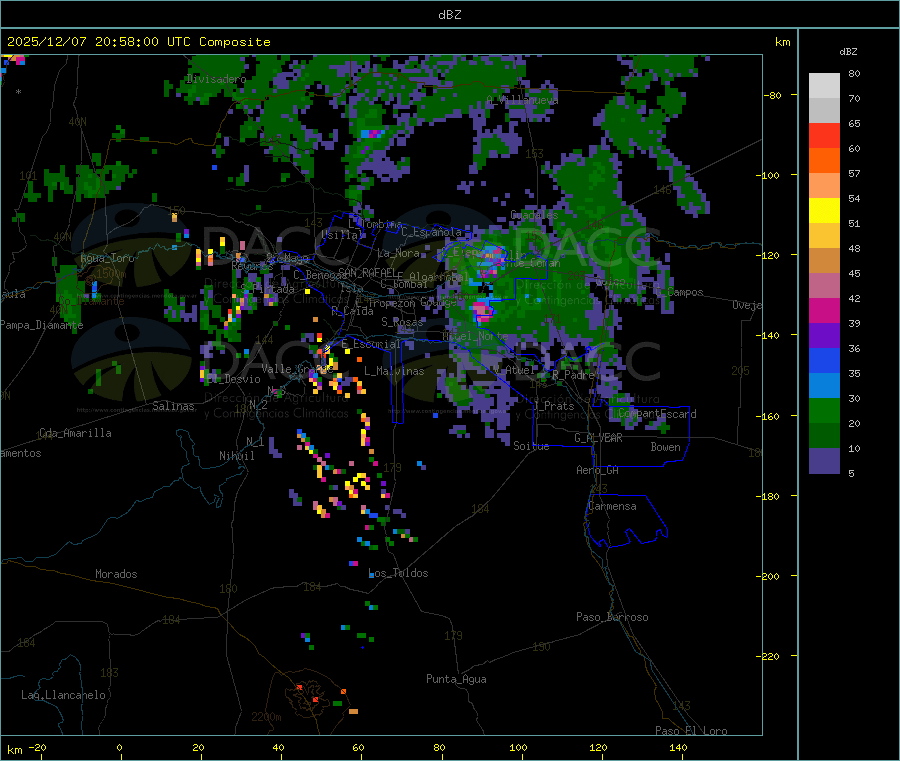
Task: Click the dBZ title at the top center
Action: coord(449,15)
